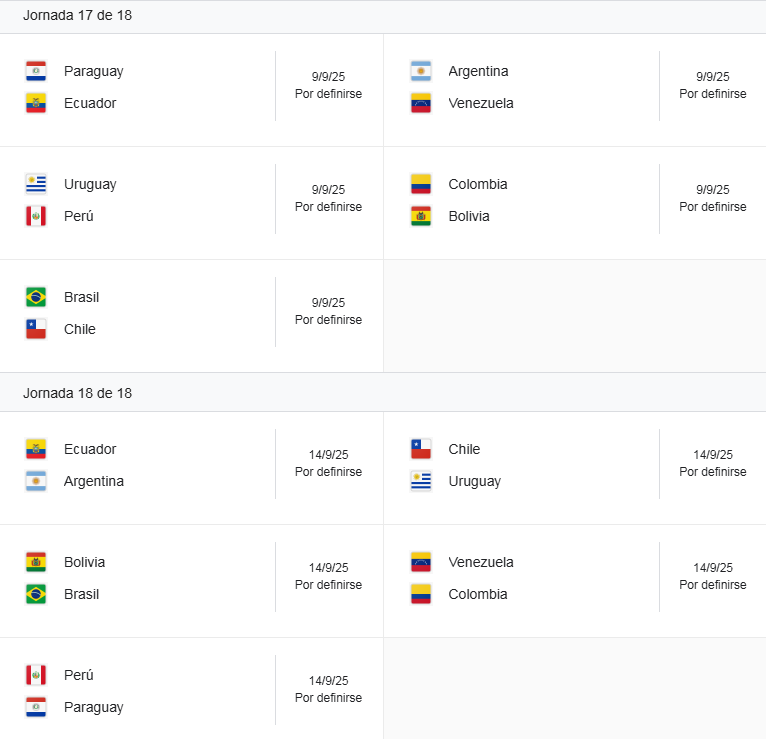This screenshot has height=739, width=766.
Task: Select Argentina team name on 9/9/25
Action: pyautogui.click(x=478, y=71)
